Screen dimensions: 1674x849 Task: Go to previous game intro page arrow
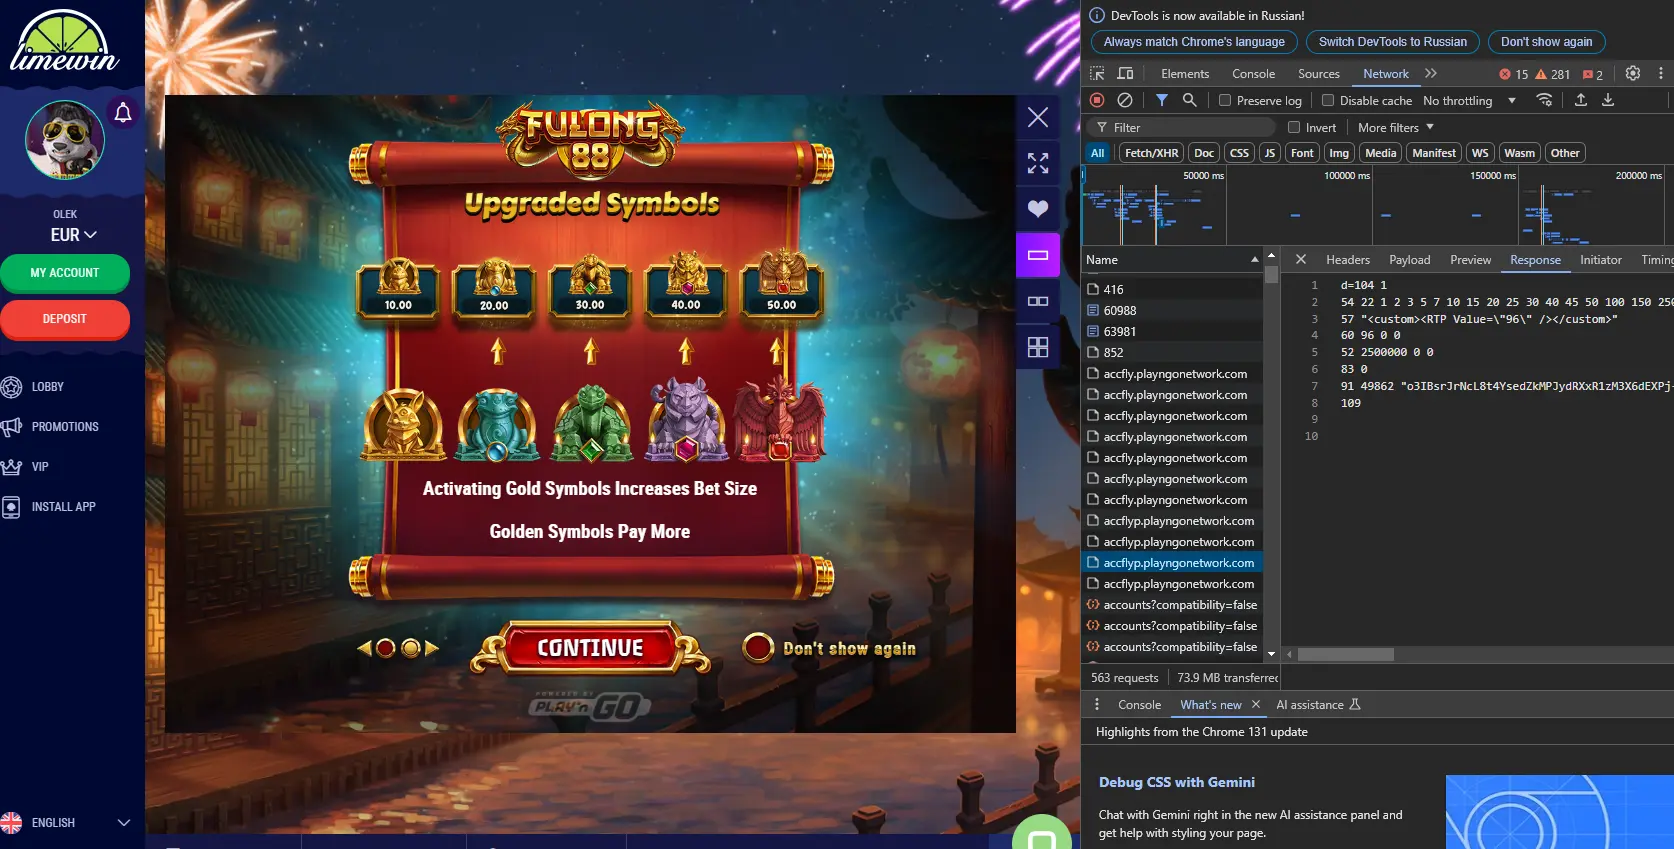(x=364, y=648)
